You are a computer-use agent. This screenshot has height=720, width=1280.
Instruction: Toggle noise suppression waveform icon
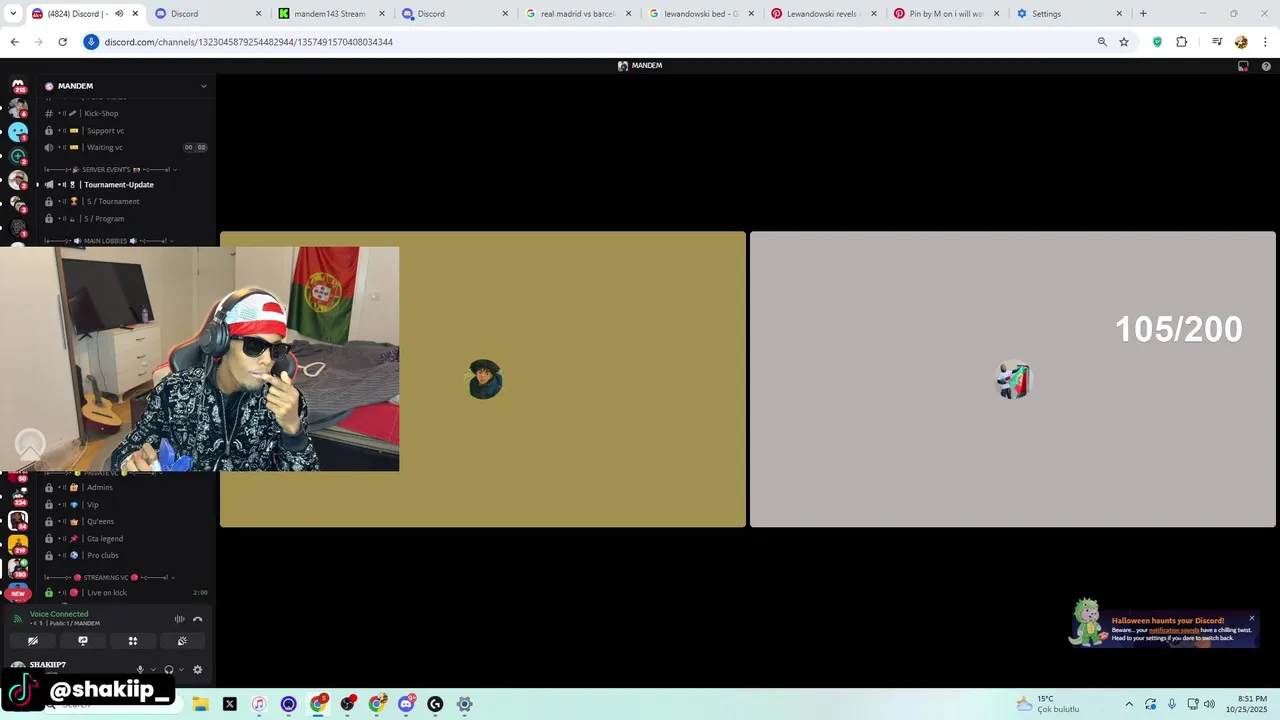180,619
